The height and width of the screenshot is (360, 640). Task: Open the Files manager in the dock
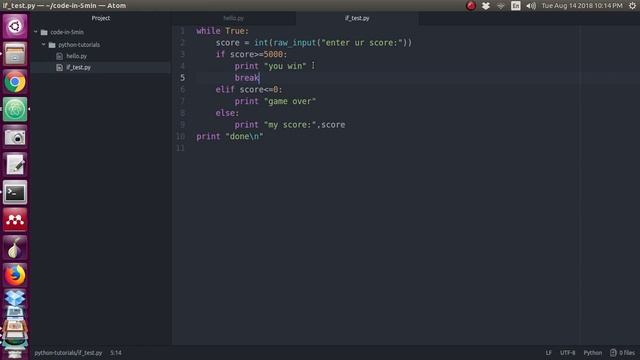pyautogui.click(x=15, y=54)
